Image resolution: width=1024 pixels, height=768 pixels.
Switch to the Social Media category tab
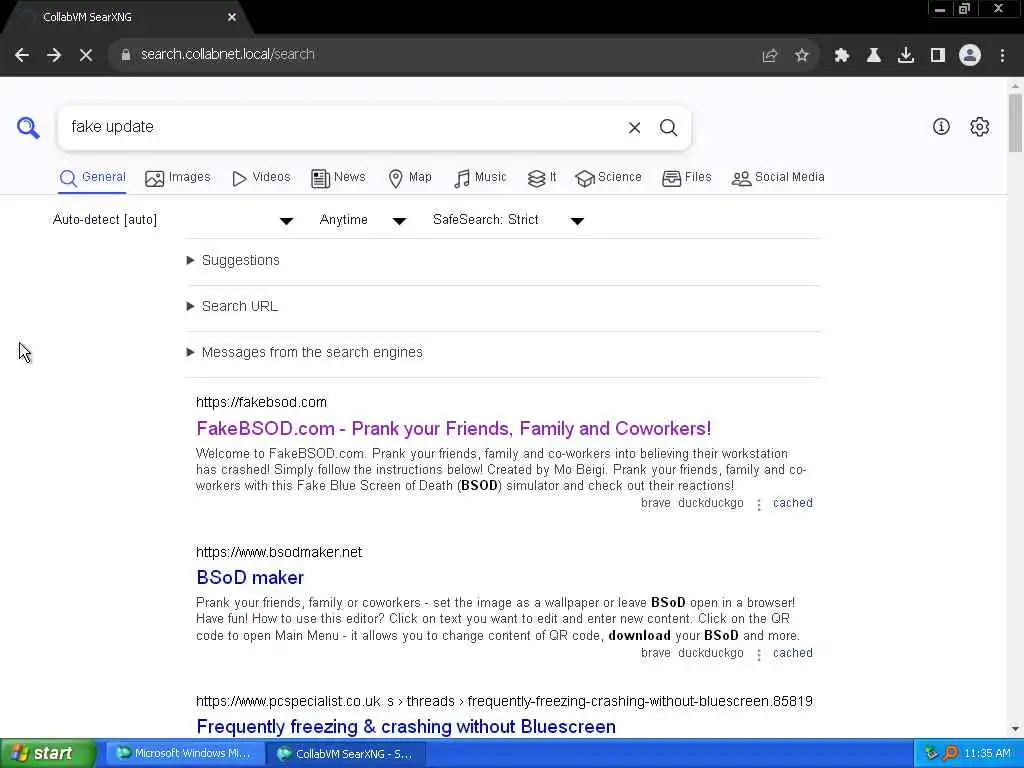pos(778,178)
